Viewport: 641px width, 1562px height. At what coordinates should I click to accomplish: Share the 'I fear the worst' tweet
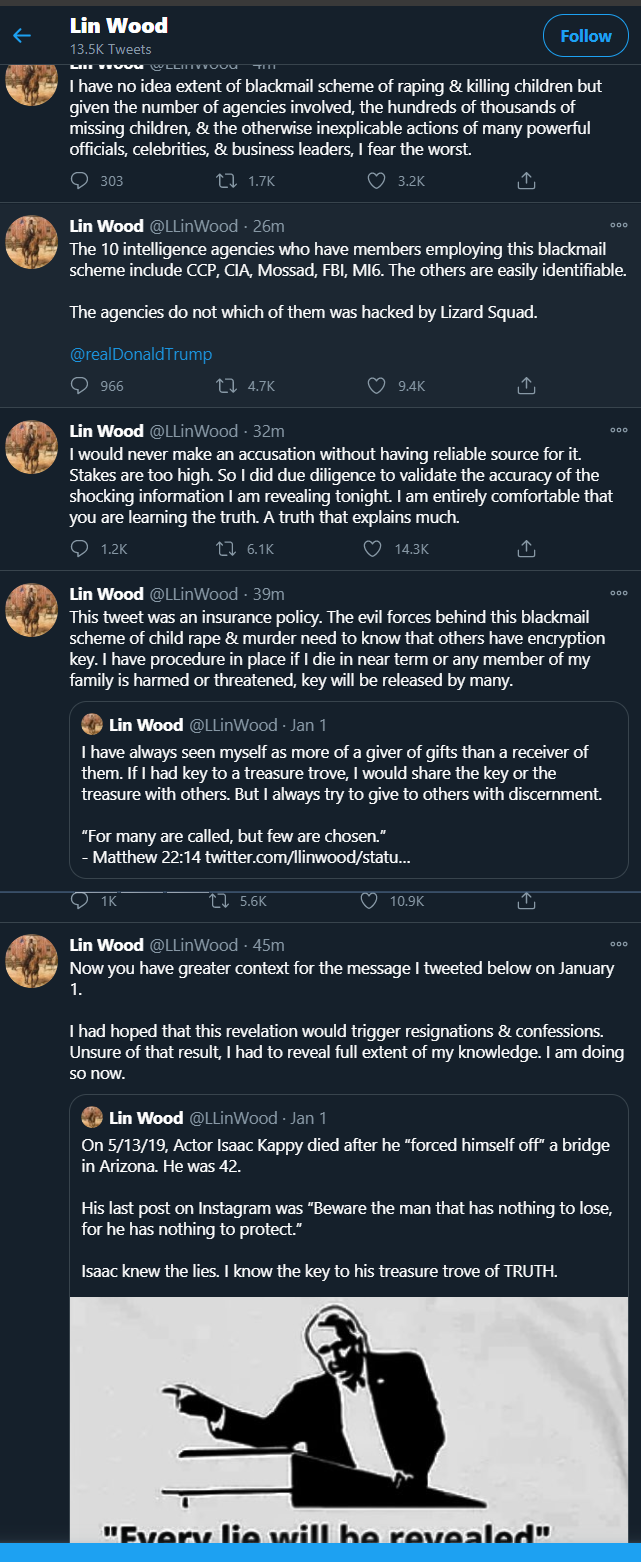point(527,181)
